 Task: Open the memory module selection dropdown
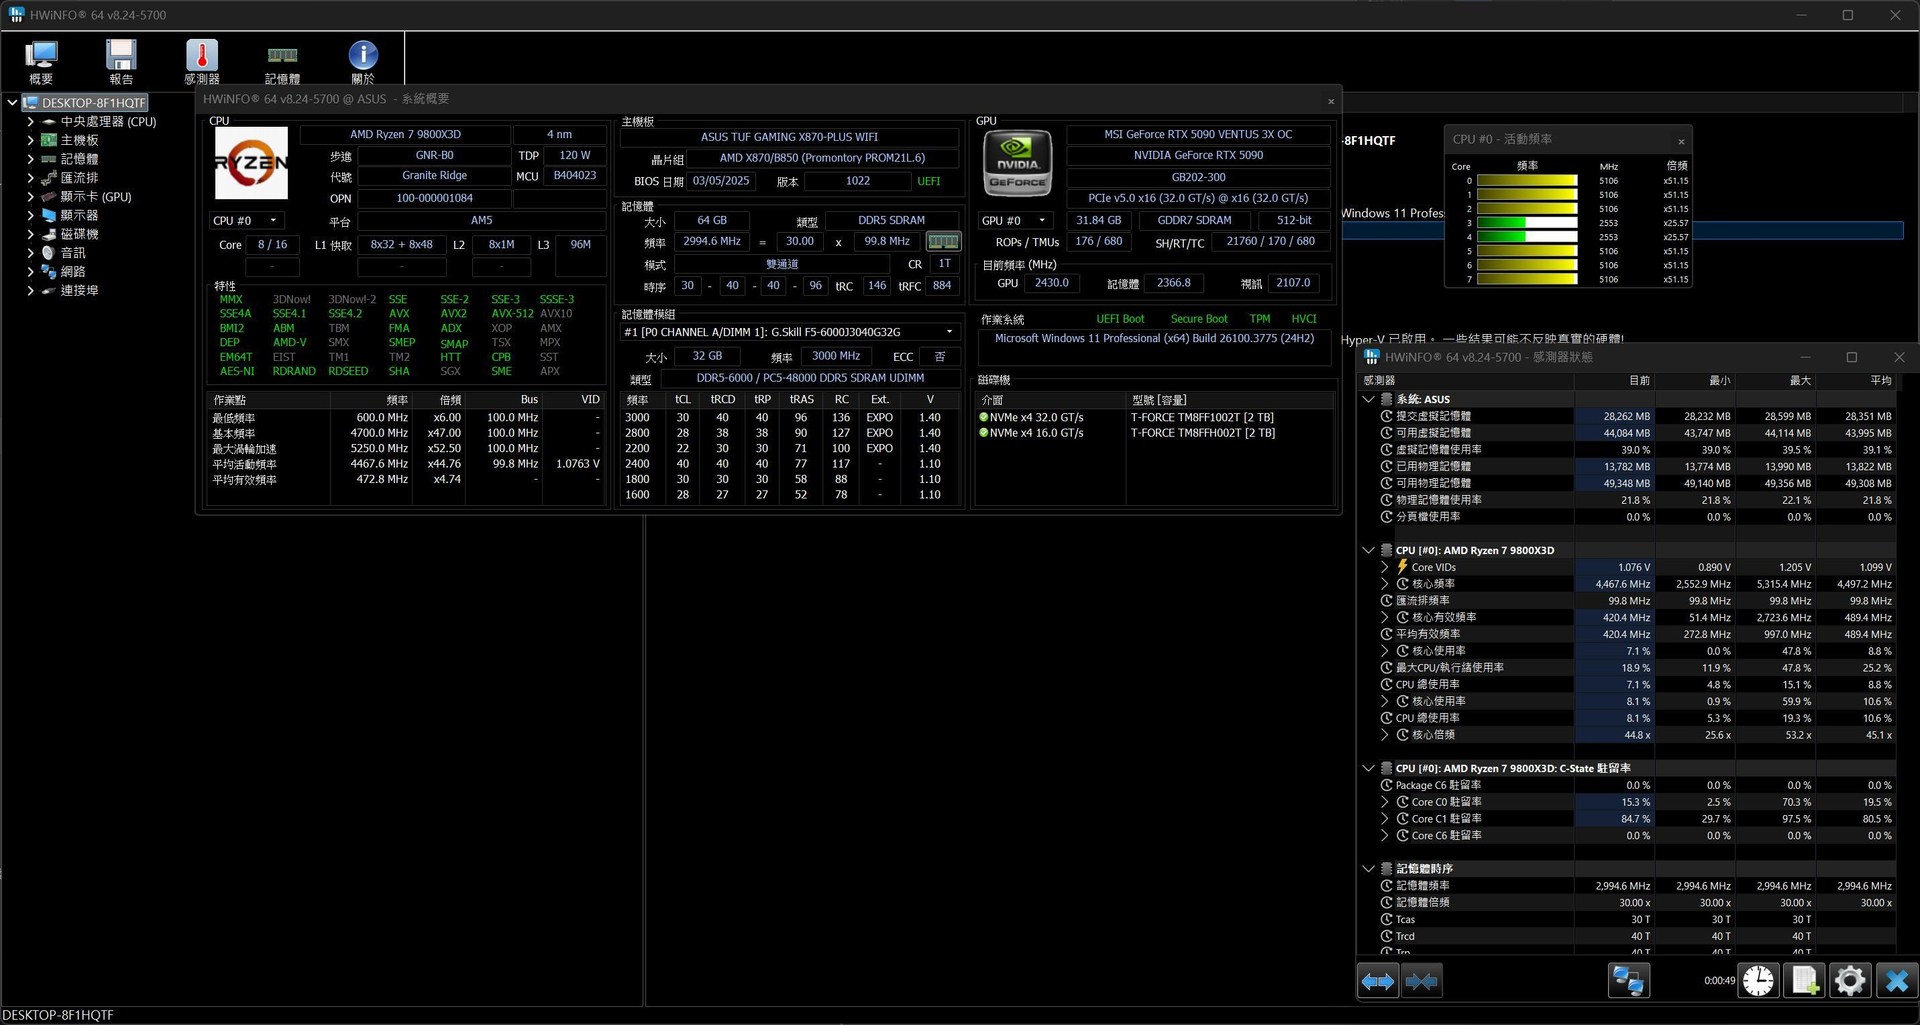[x=949, y=332]
